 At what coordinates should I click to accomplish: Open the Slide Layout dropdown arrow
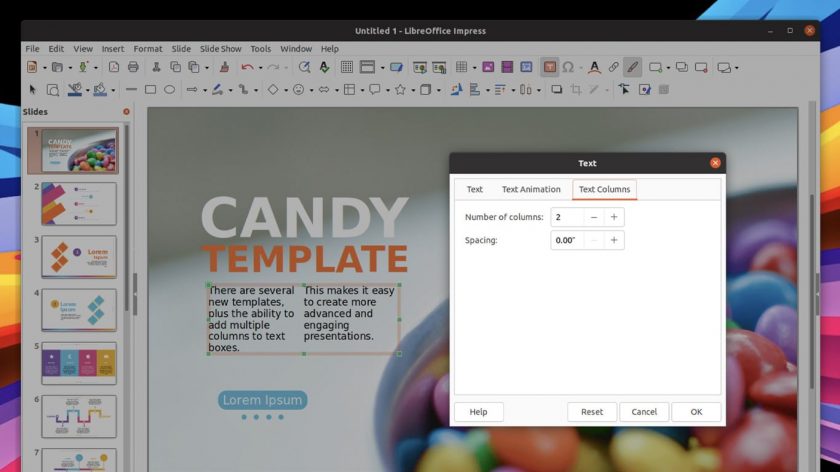click(737, 68)
